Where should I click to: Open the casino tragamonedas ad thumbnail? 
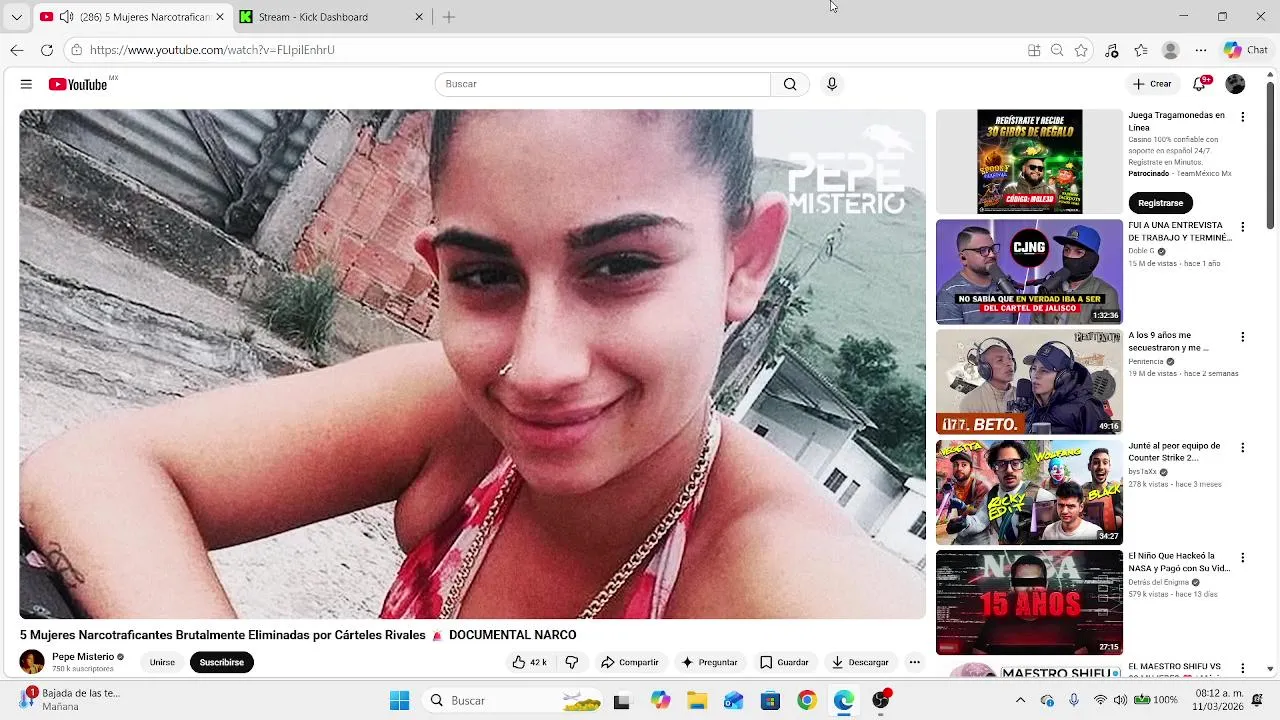[x=1029, y=162]
